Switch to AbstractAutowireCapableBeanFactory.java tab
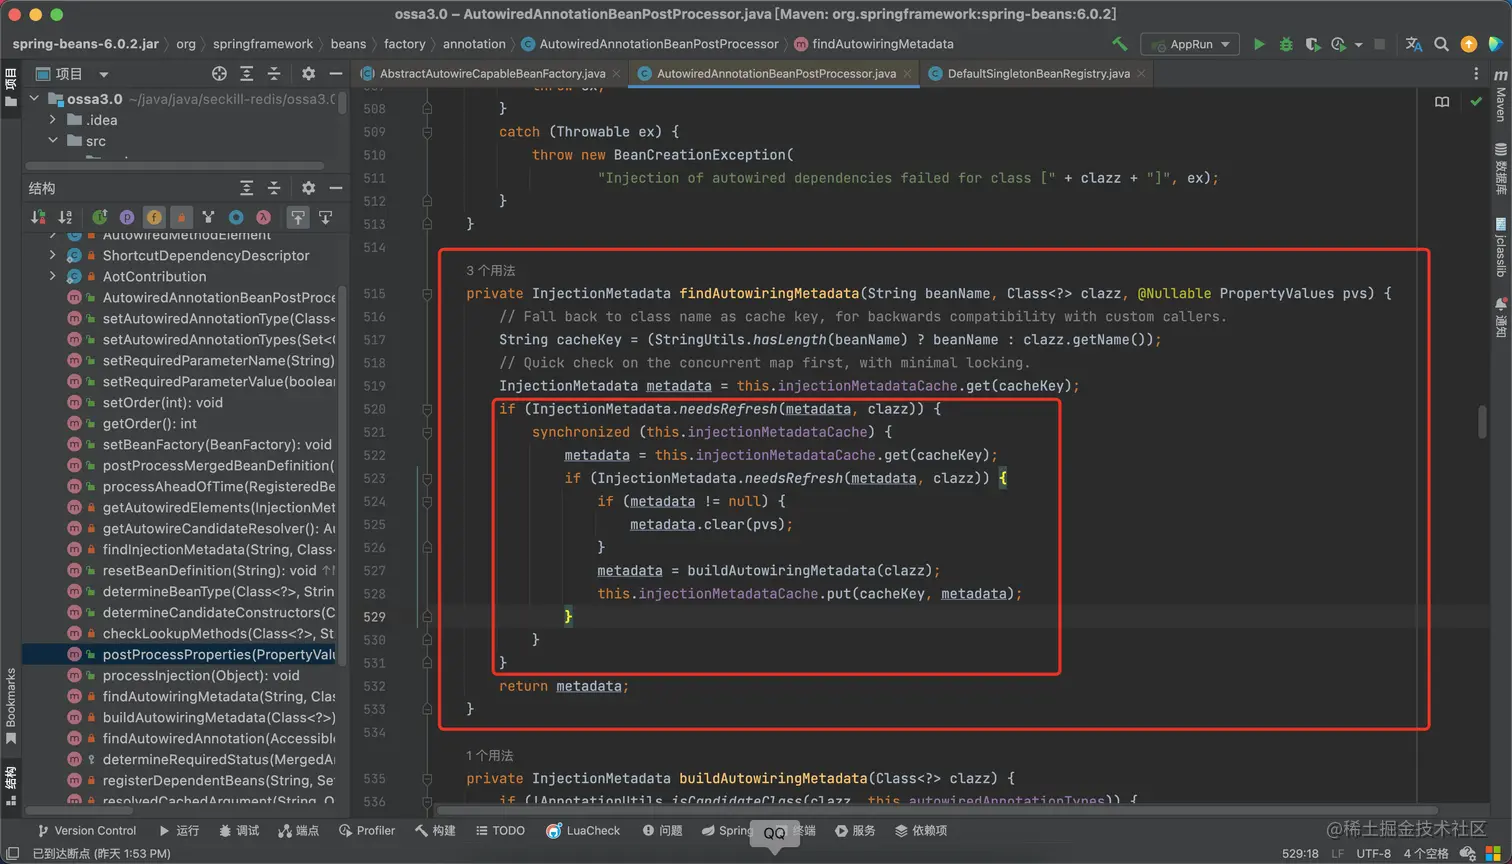Viewport: 1512px width, 864px height. coord(493,74)
